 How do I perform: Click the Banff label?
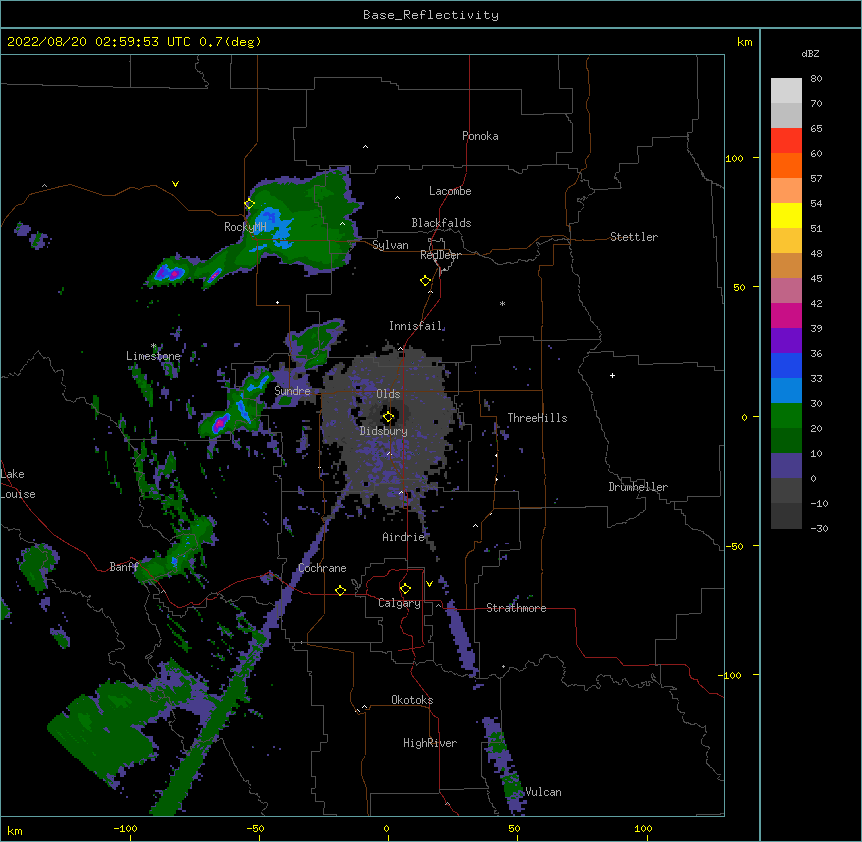124,567
